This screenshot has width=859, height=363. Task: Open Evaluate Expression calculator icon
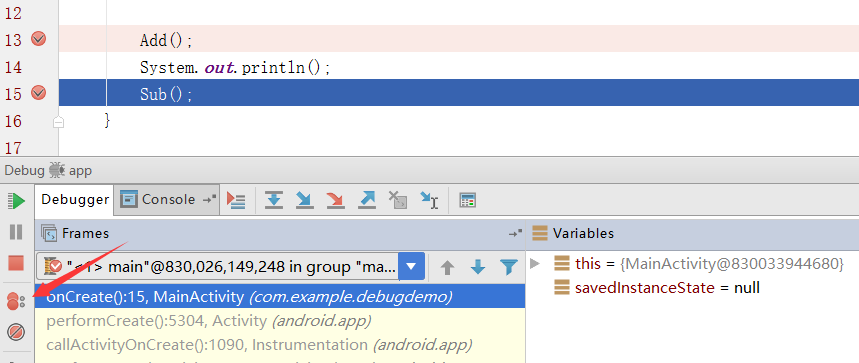(467, 201)
